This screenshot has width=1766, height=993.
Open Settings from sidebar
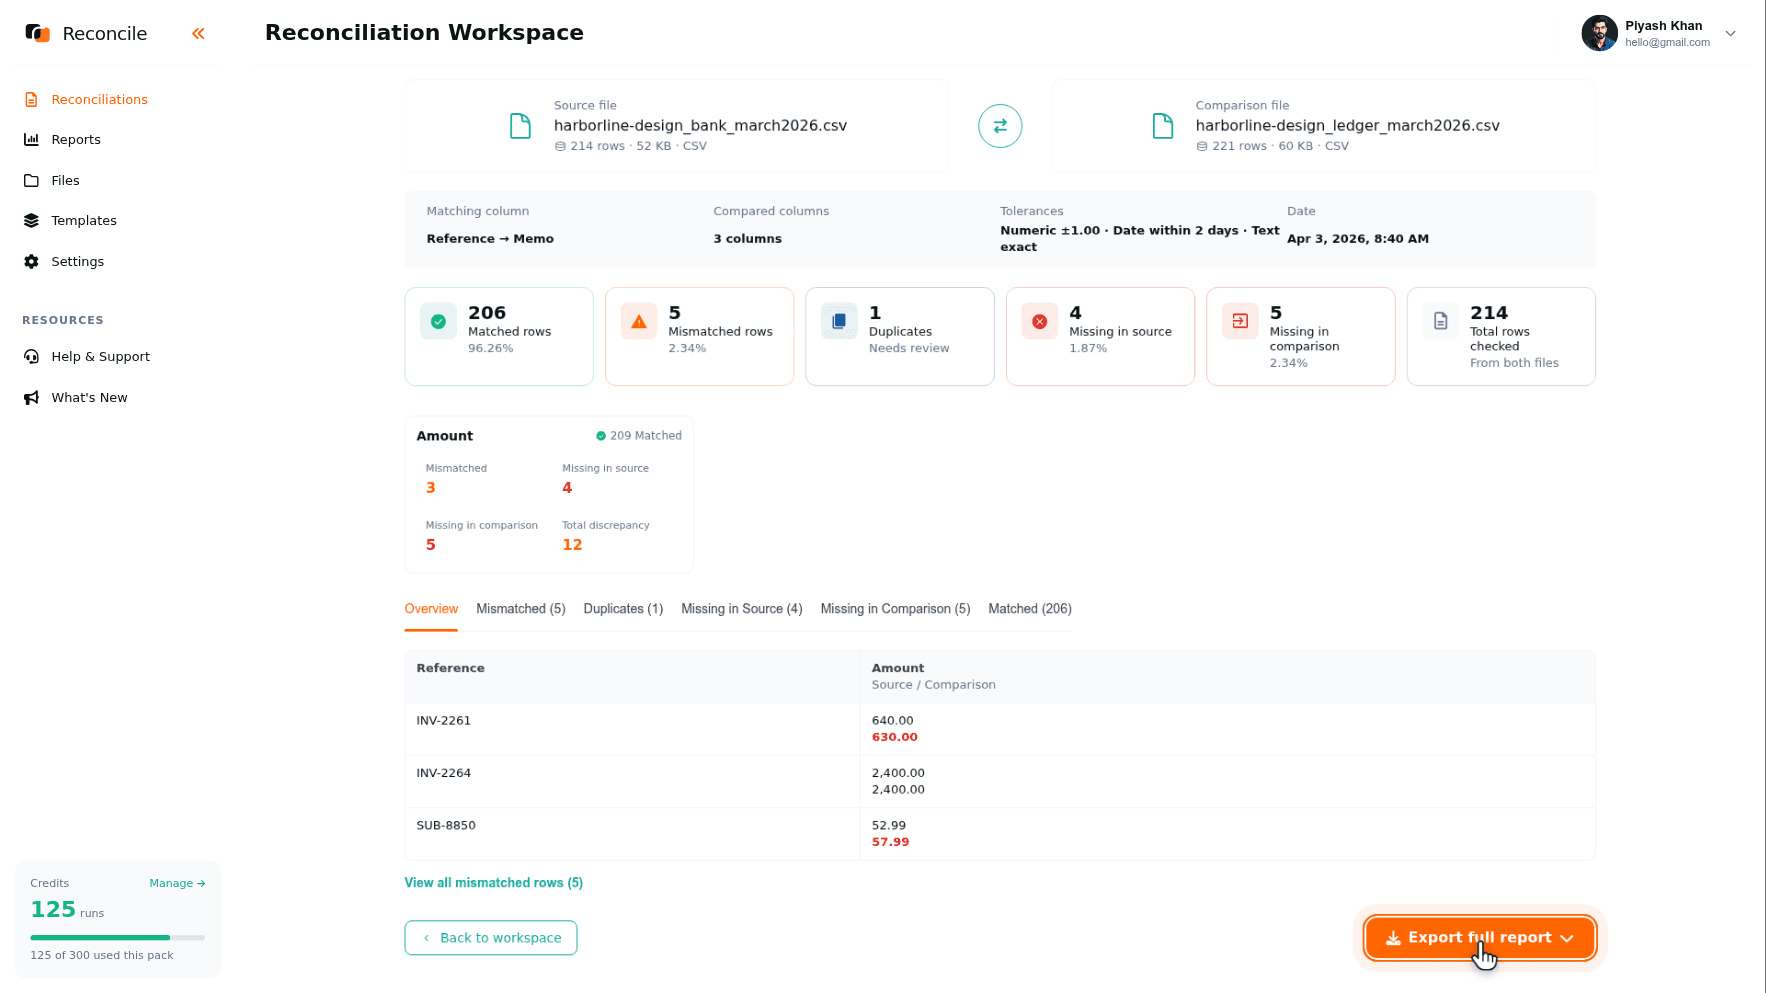pyautogui.click(x=77, y=261)
